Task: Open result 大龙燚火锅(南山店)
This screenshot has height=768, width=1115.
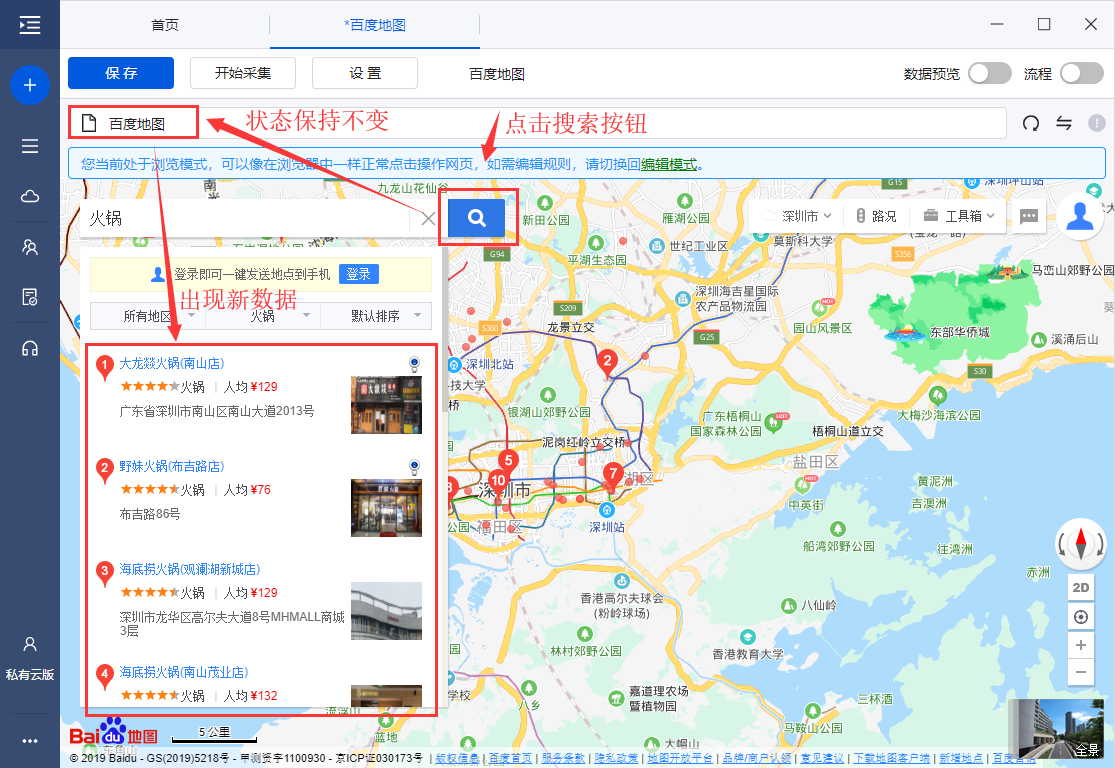Action: (x=171, y=363)
